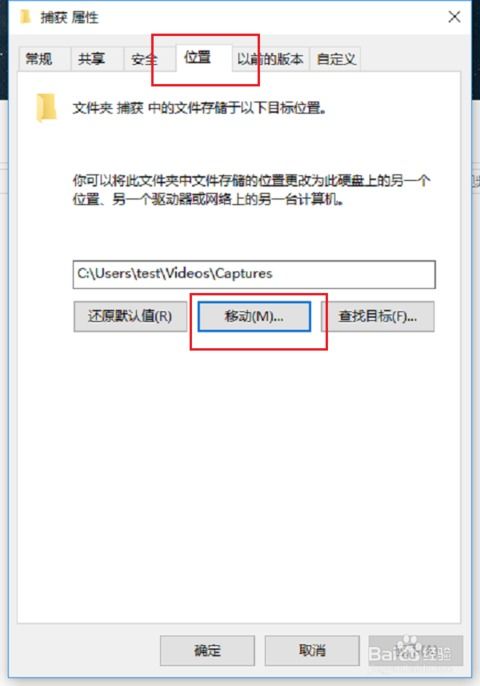480x686 pixels.
Task: Click the 文件夹 捕获 中的文件存储 description line
Action: (x=200, y=108)
